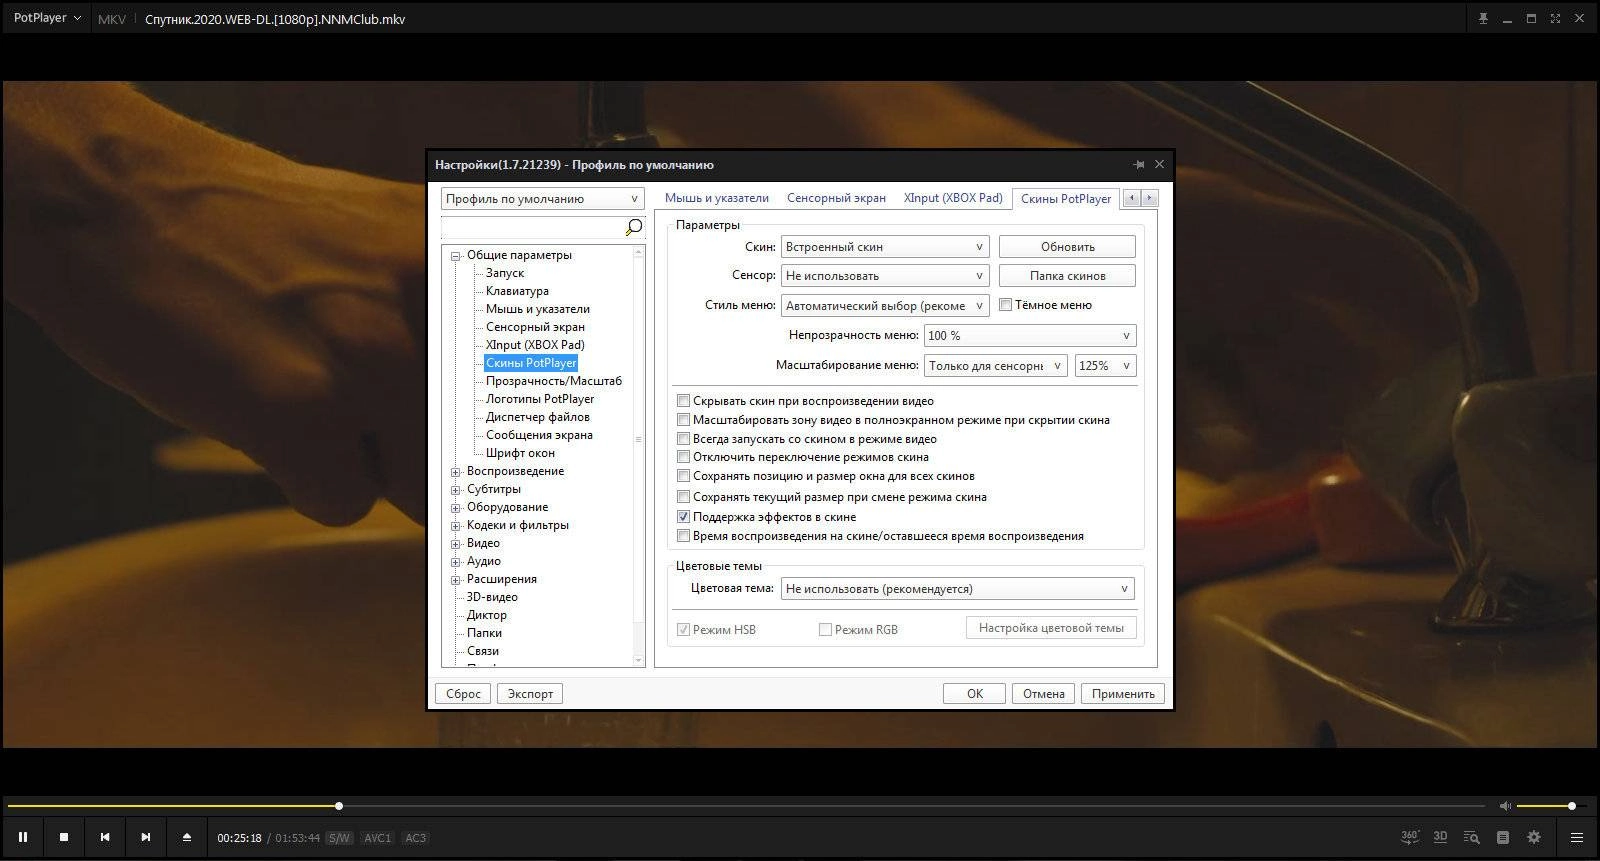This screenshot has width=1600, height=861.
Task: Toggle the playlist hamburger icon
Action: pyautogui.click(x=1577, y=837)
